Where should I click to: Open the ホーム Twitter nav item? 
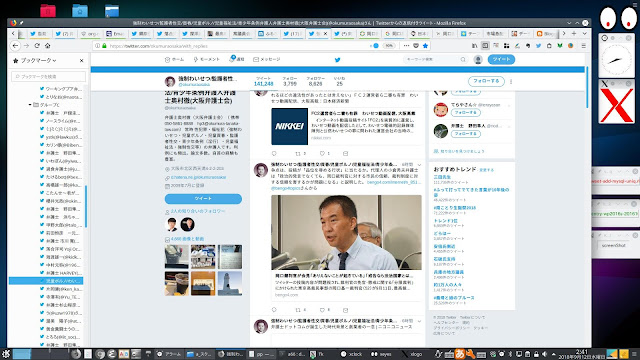[x=175, y=60]
